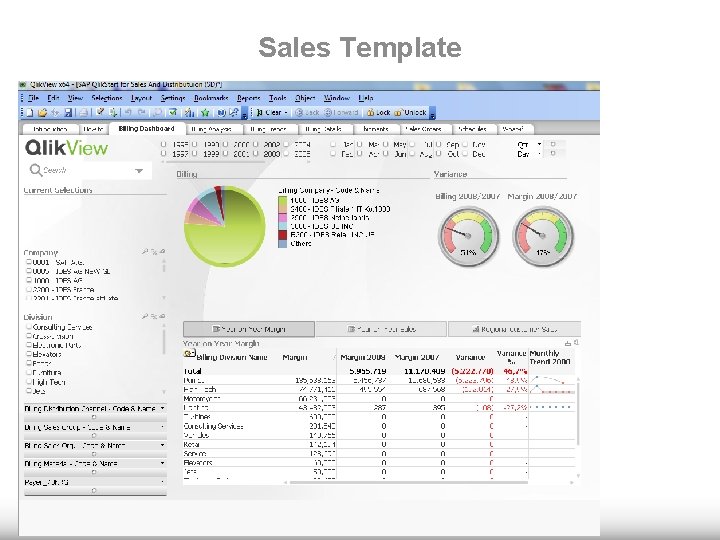Click the Undo arrow toolbar icon
Viewport: 720px width, 540px height.
pyautogui.click(x=128, y=112)
